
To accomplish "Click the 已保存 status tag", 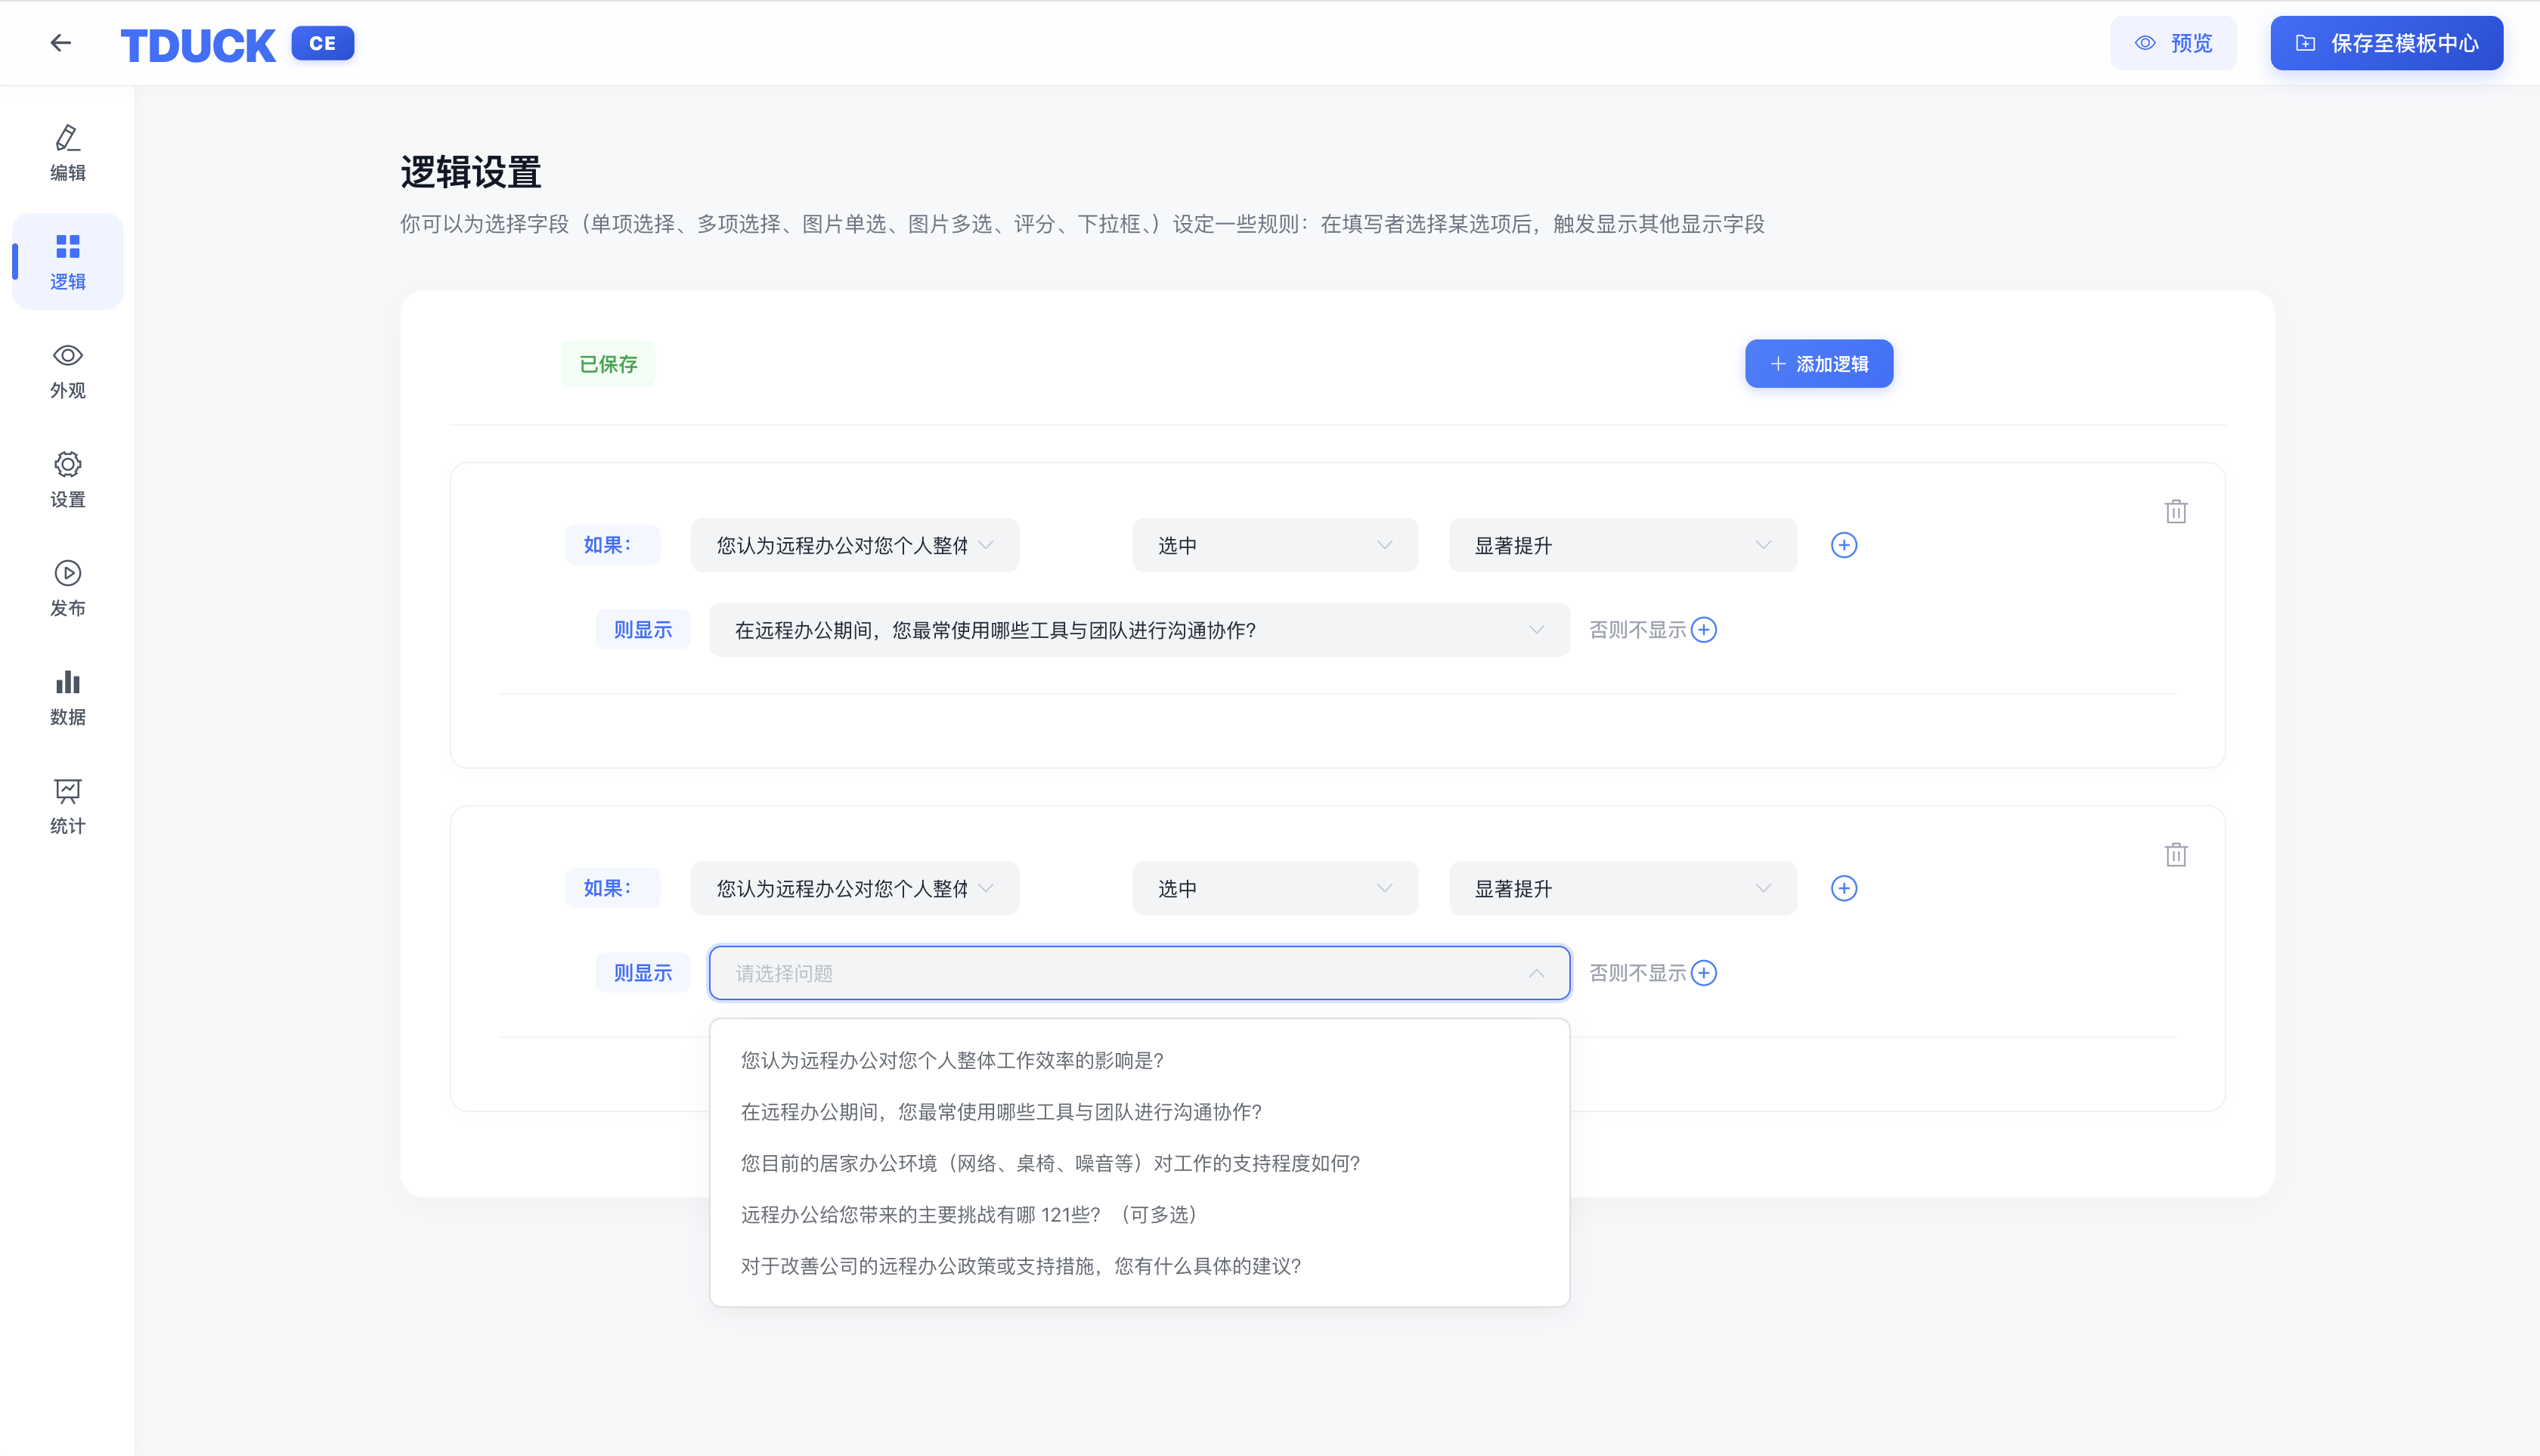I will click(x=608, y=364).
